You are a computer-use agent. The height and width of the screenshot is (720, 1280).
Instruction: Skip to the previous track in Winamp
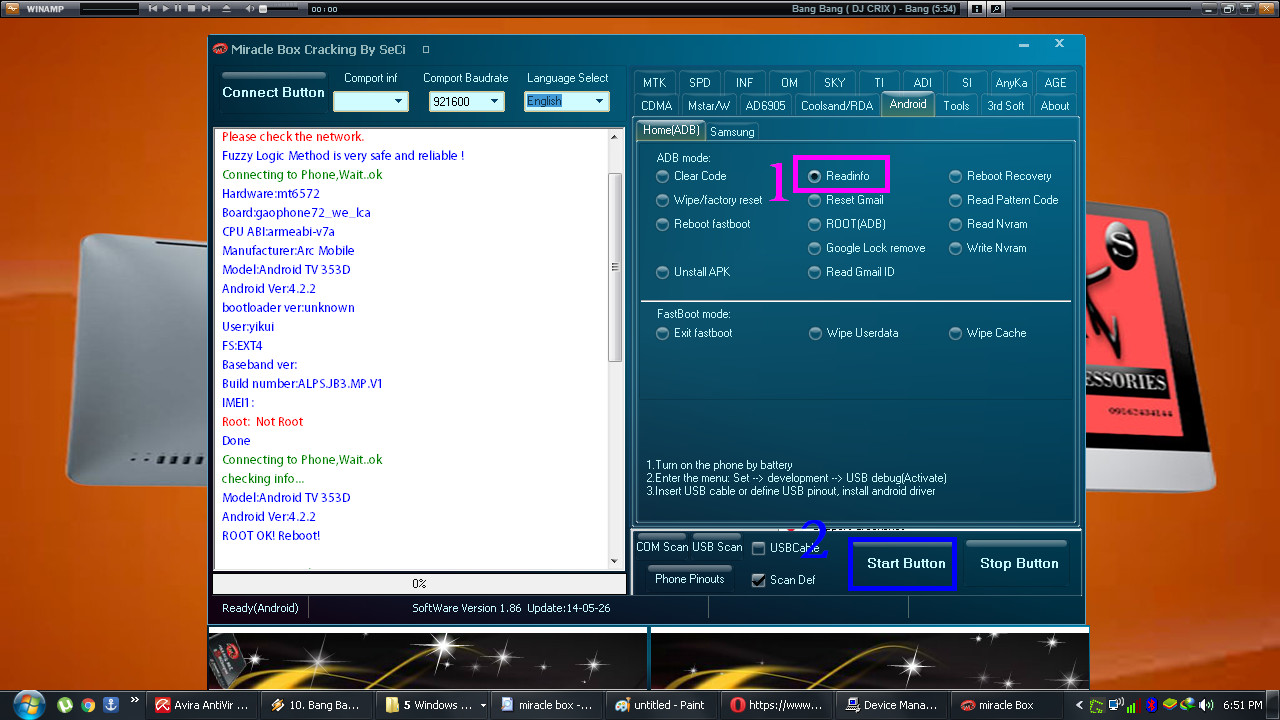[x=153, y=8]
